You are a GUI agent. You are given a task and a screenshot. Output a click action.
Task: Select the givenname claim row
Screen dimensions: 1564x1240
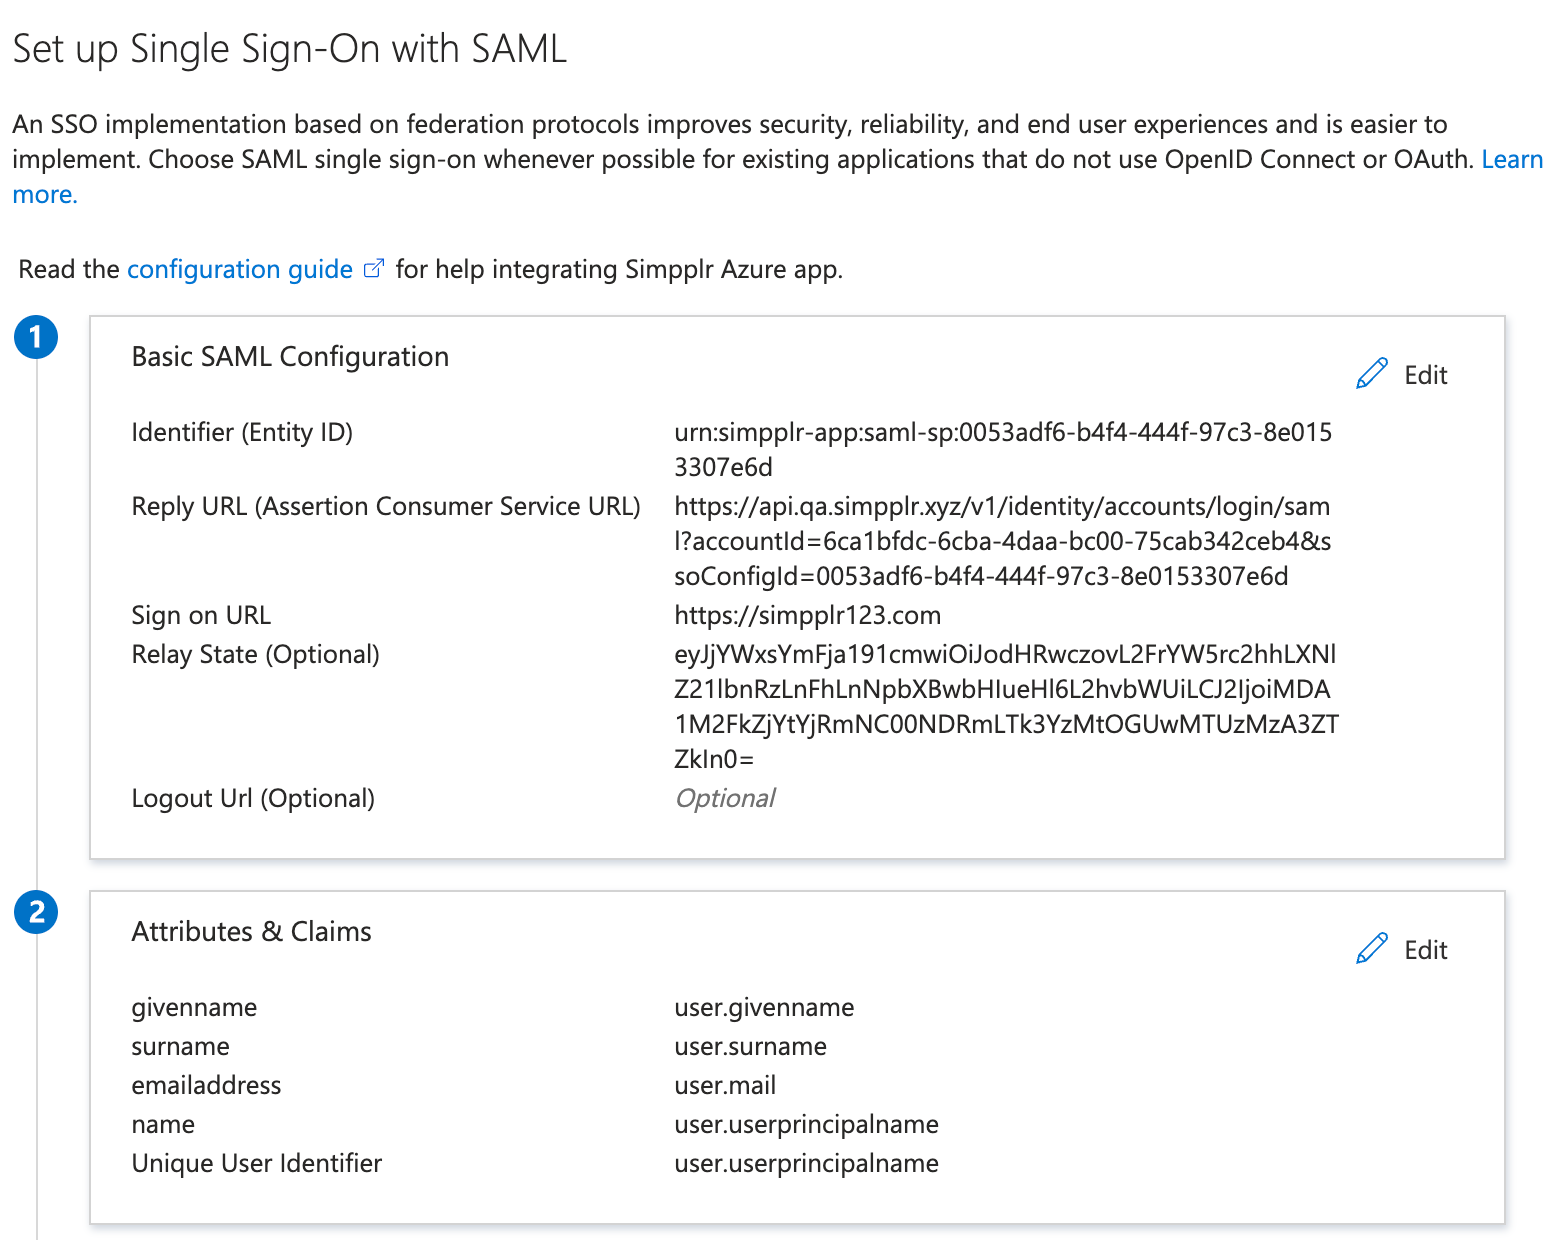194,1007
